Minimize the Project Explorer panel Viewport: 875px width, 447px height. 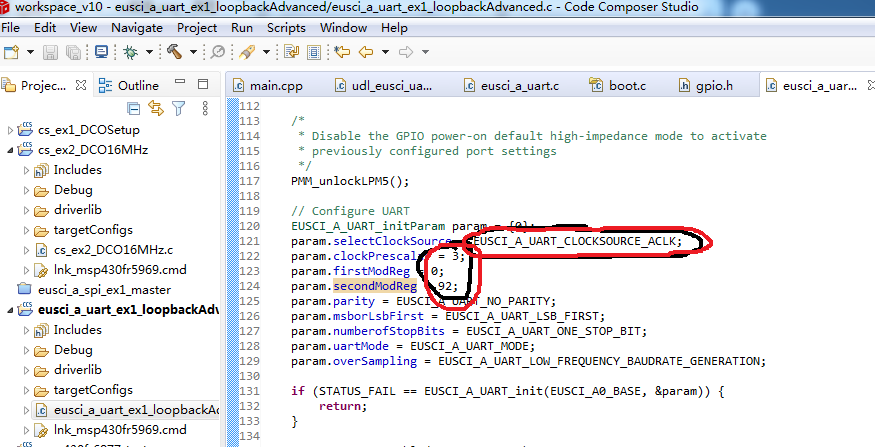180,83
